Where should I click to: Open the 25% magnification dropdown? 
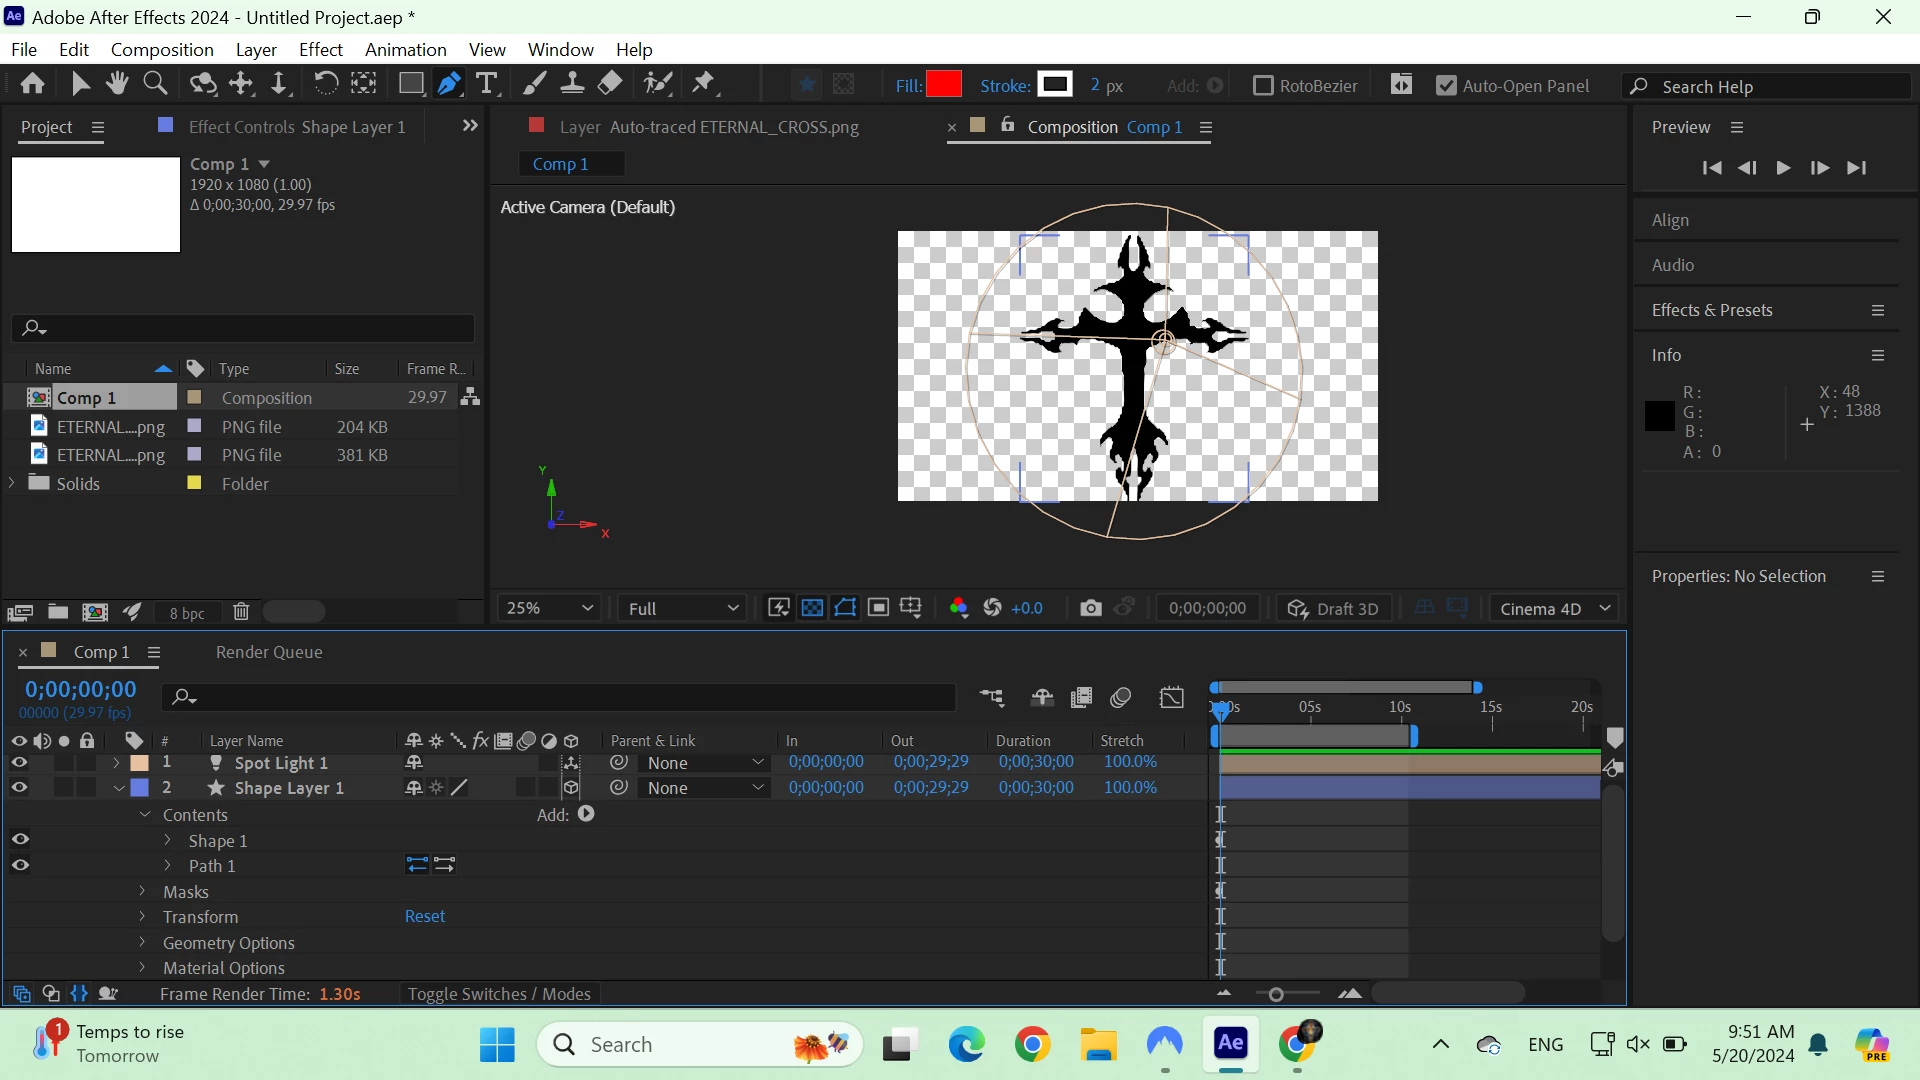click(x=549, y=608)
